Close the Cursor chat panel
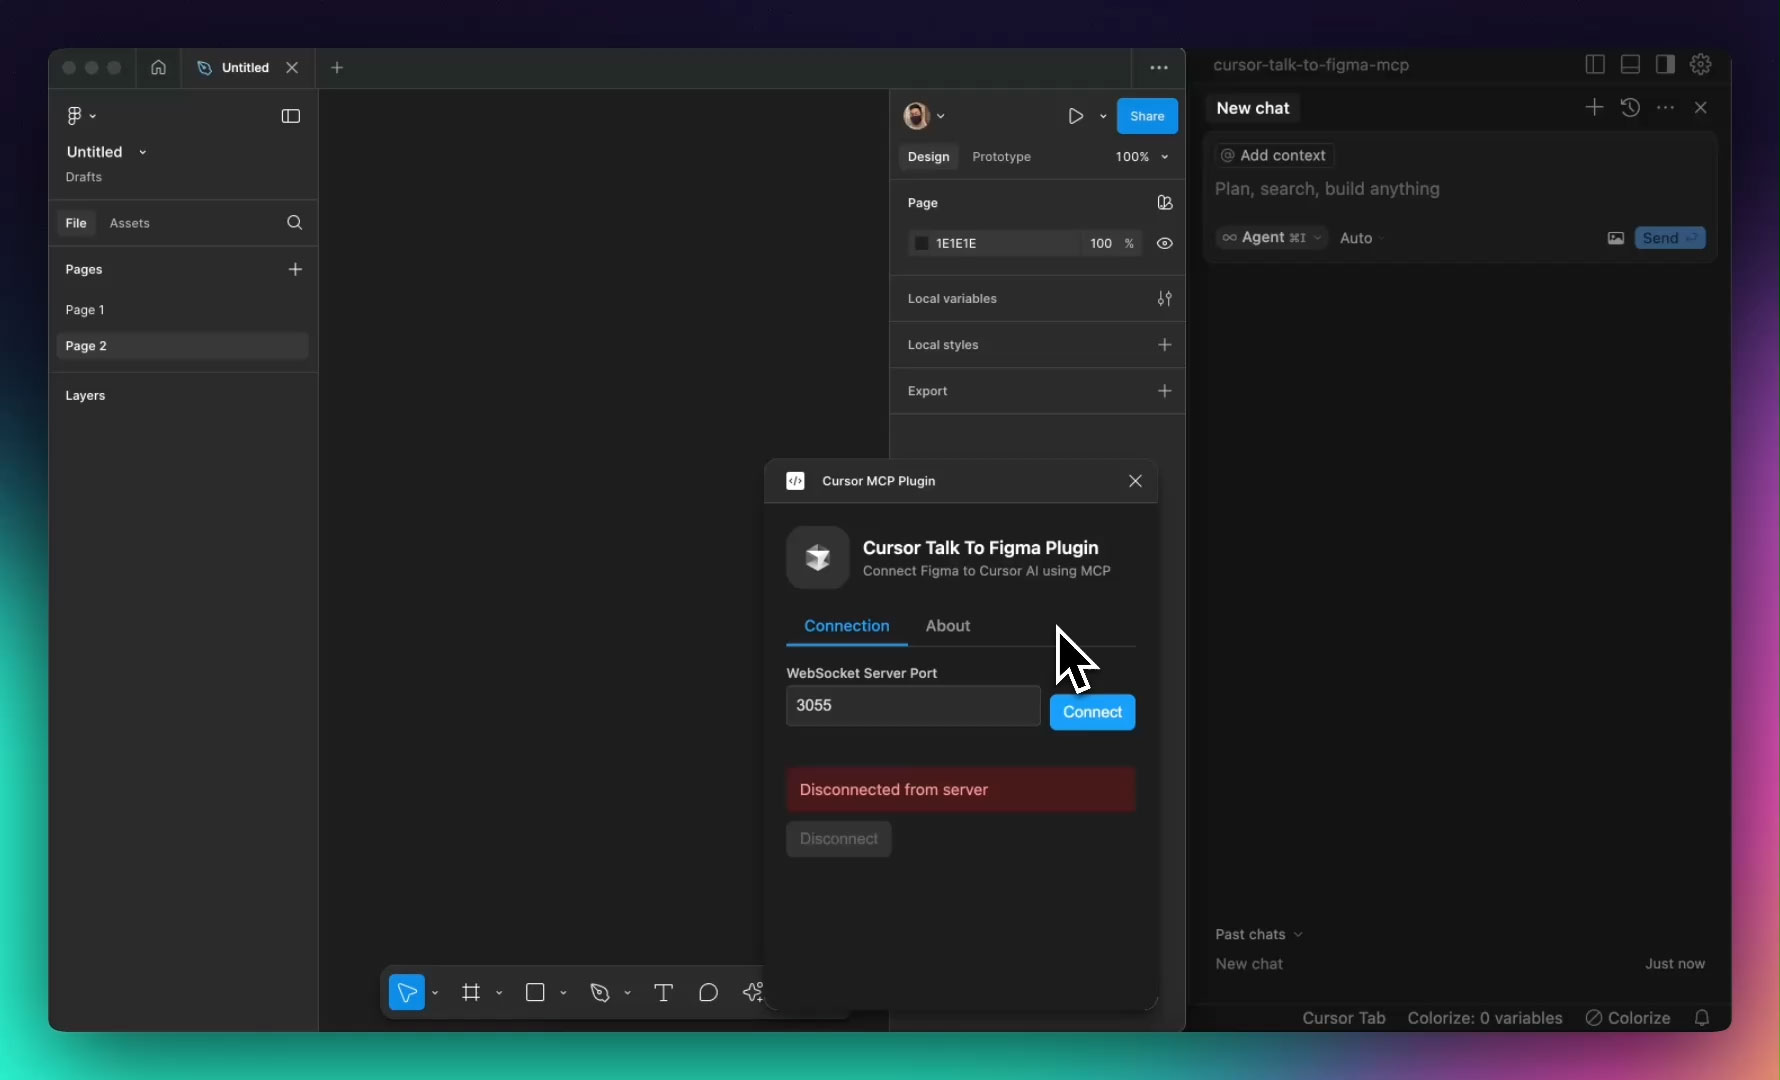Image resolution: width=1780 pixels, height=1080 pixels. click(1701, 107)
